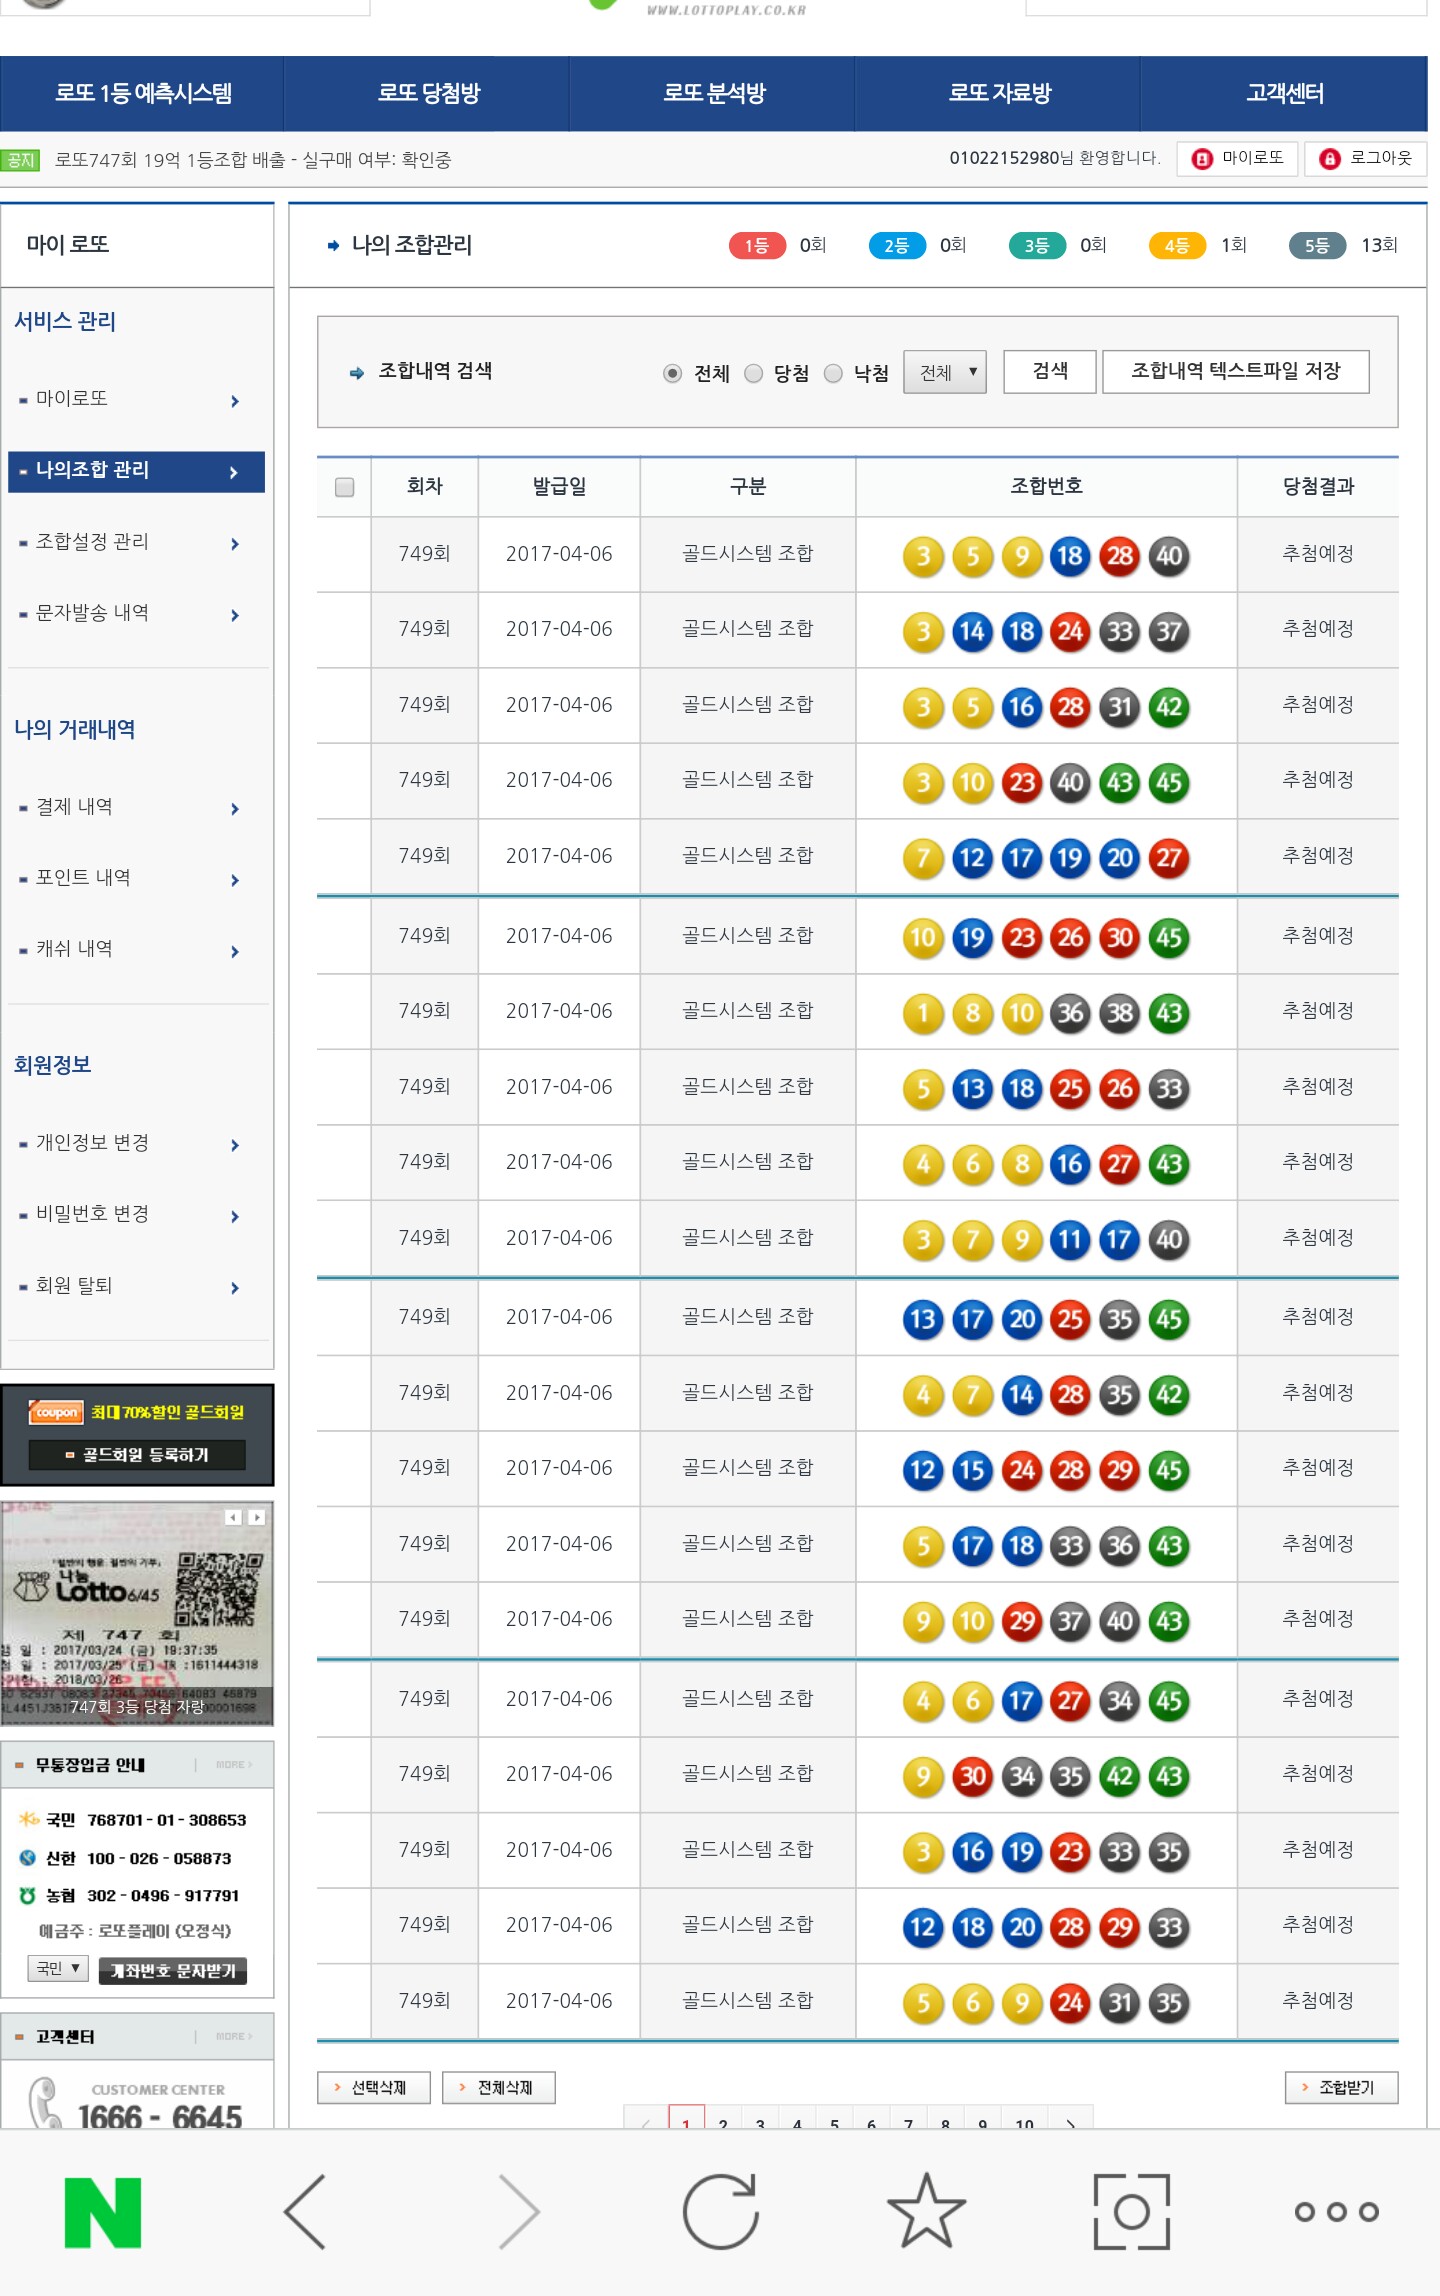Open the 국민 bank dropdown
This screenshot has height=2296, width=1440.
click(58, 1968)
